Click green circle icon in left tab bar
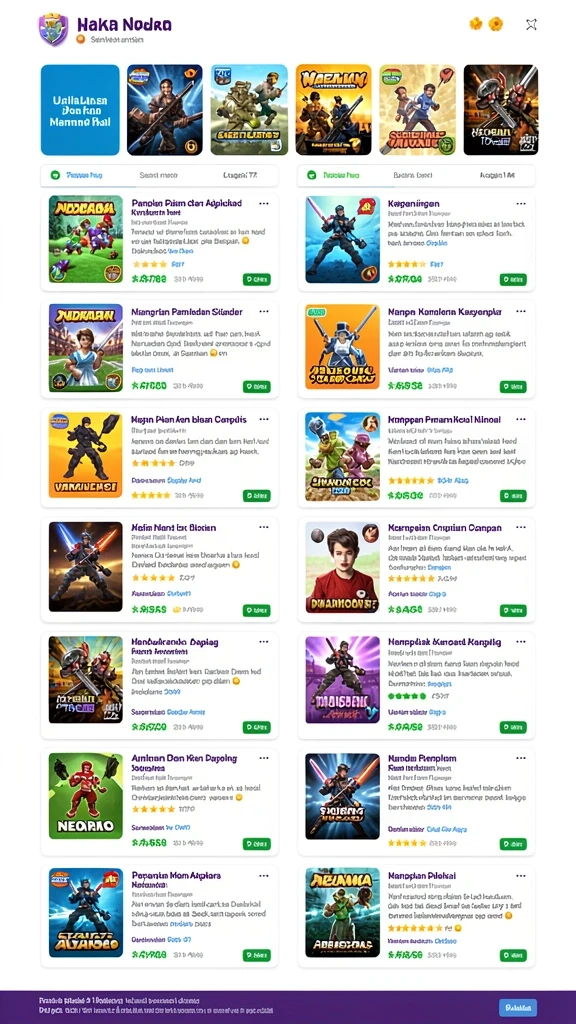 coord(56,175)
